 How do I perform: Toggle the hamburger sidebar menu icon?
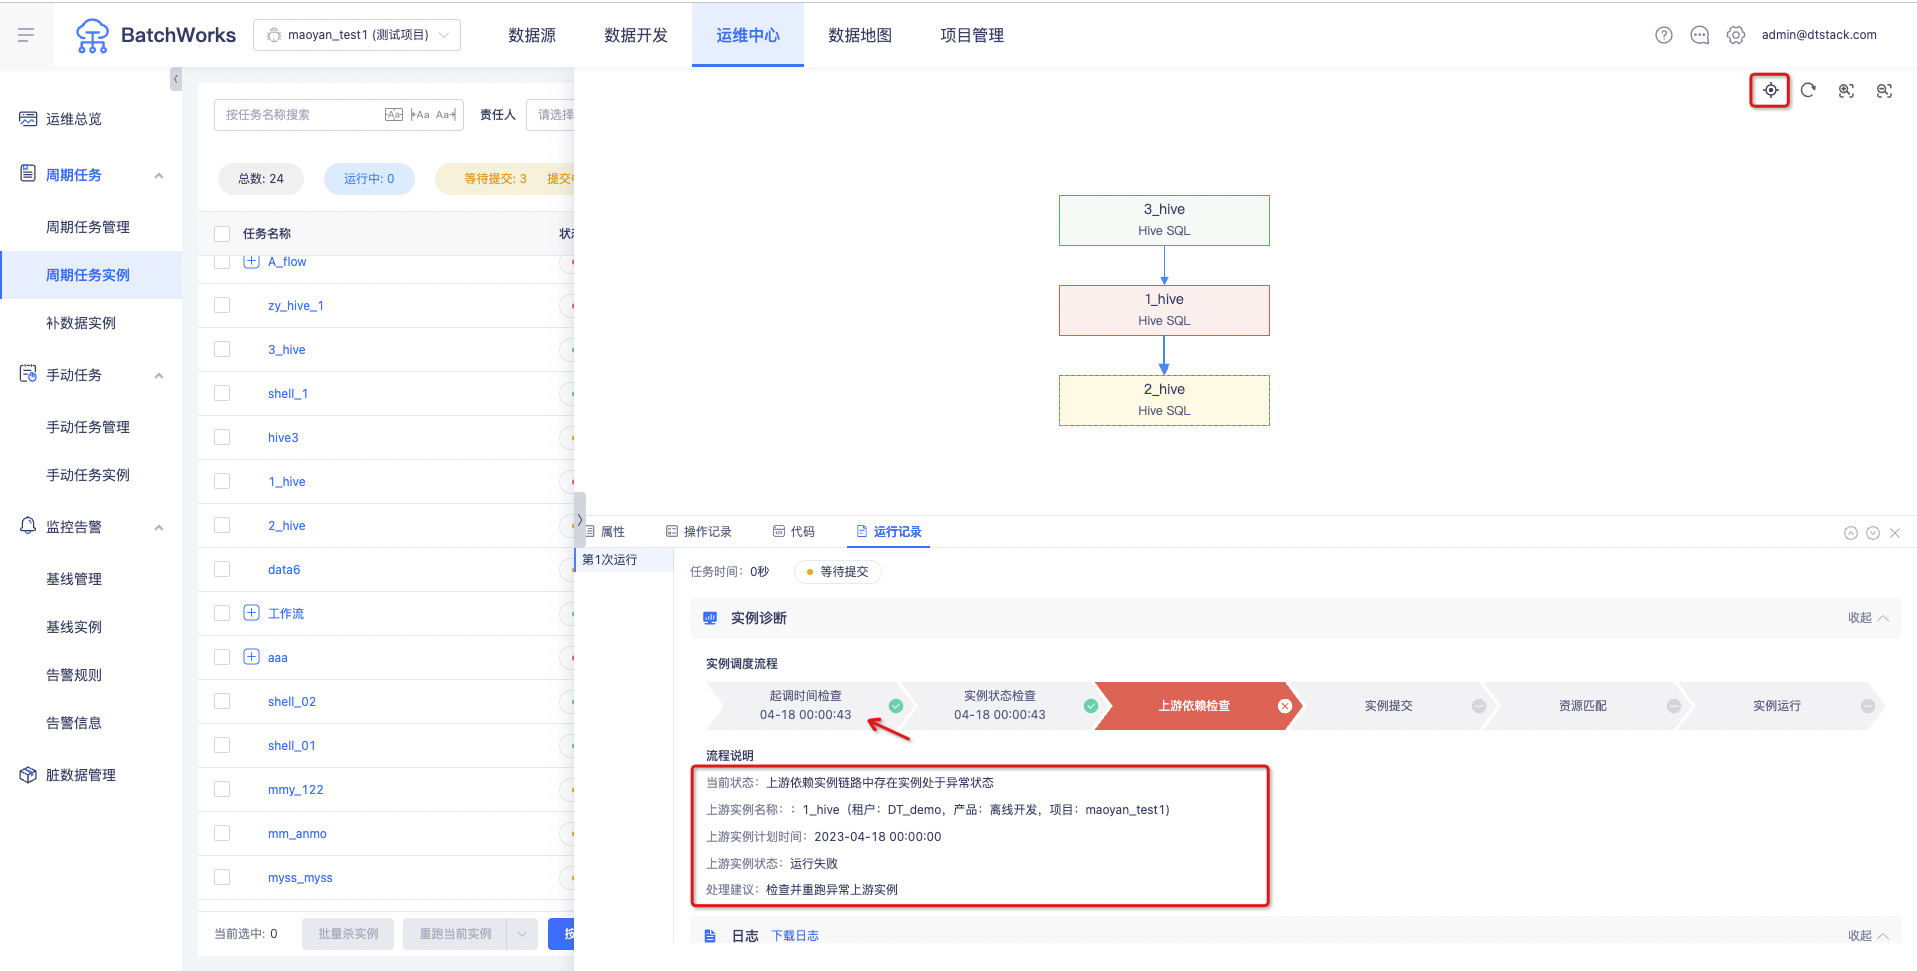(x=26, y=35)
